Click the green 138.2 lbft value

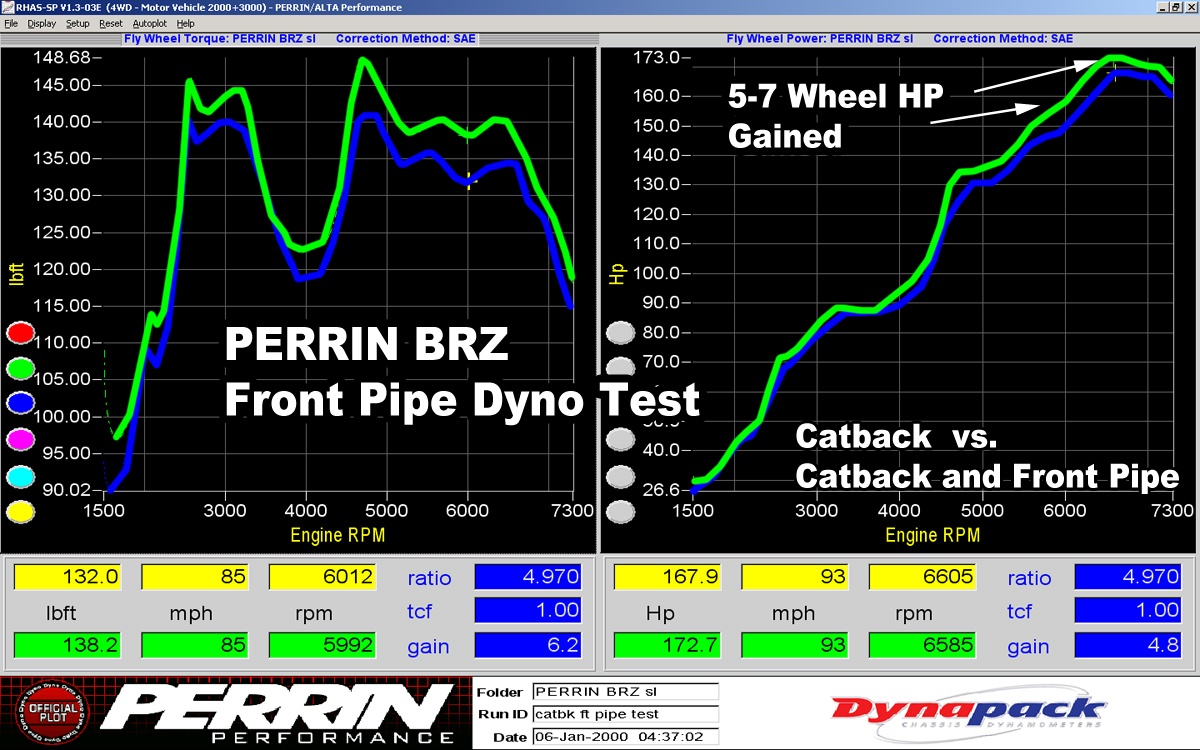click(x=67, y=646)
